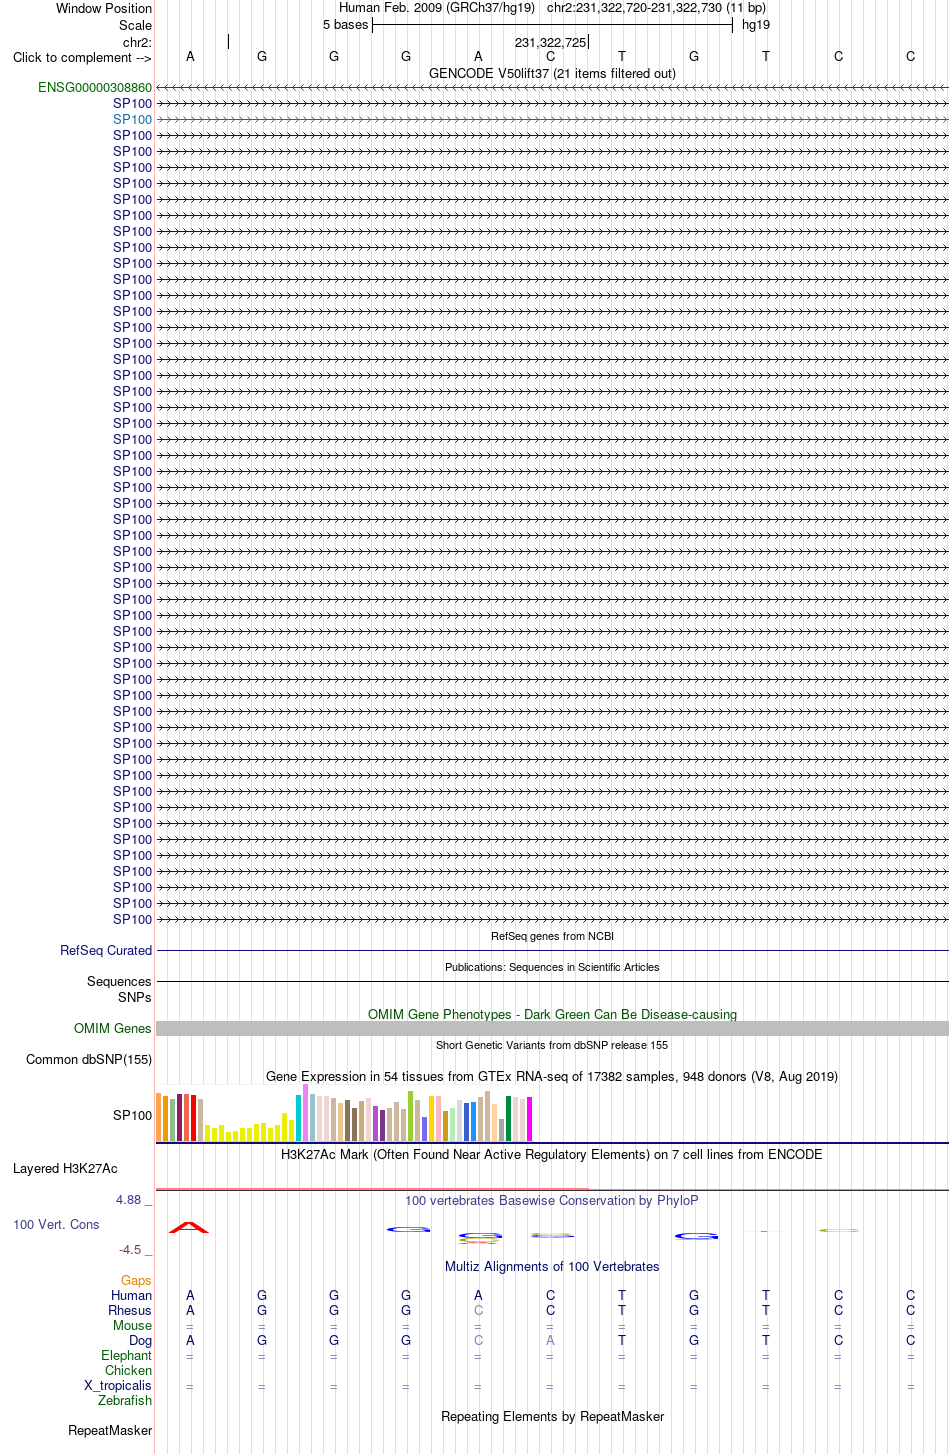Open the GENCODE V50lift37 track title

[552, 73]
